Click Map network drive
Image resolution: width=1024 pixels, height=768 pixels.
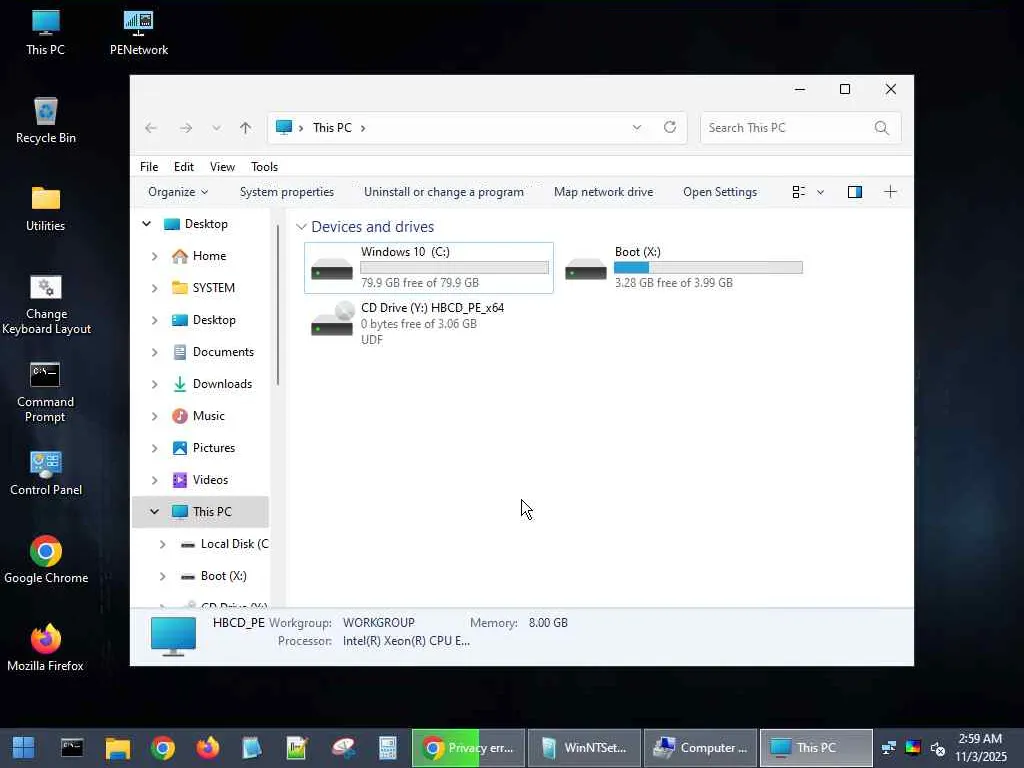pyautogui.click(x=603, y=192)
